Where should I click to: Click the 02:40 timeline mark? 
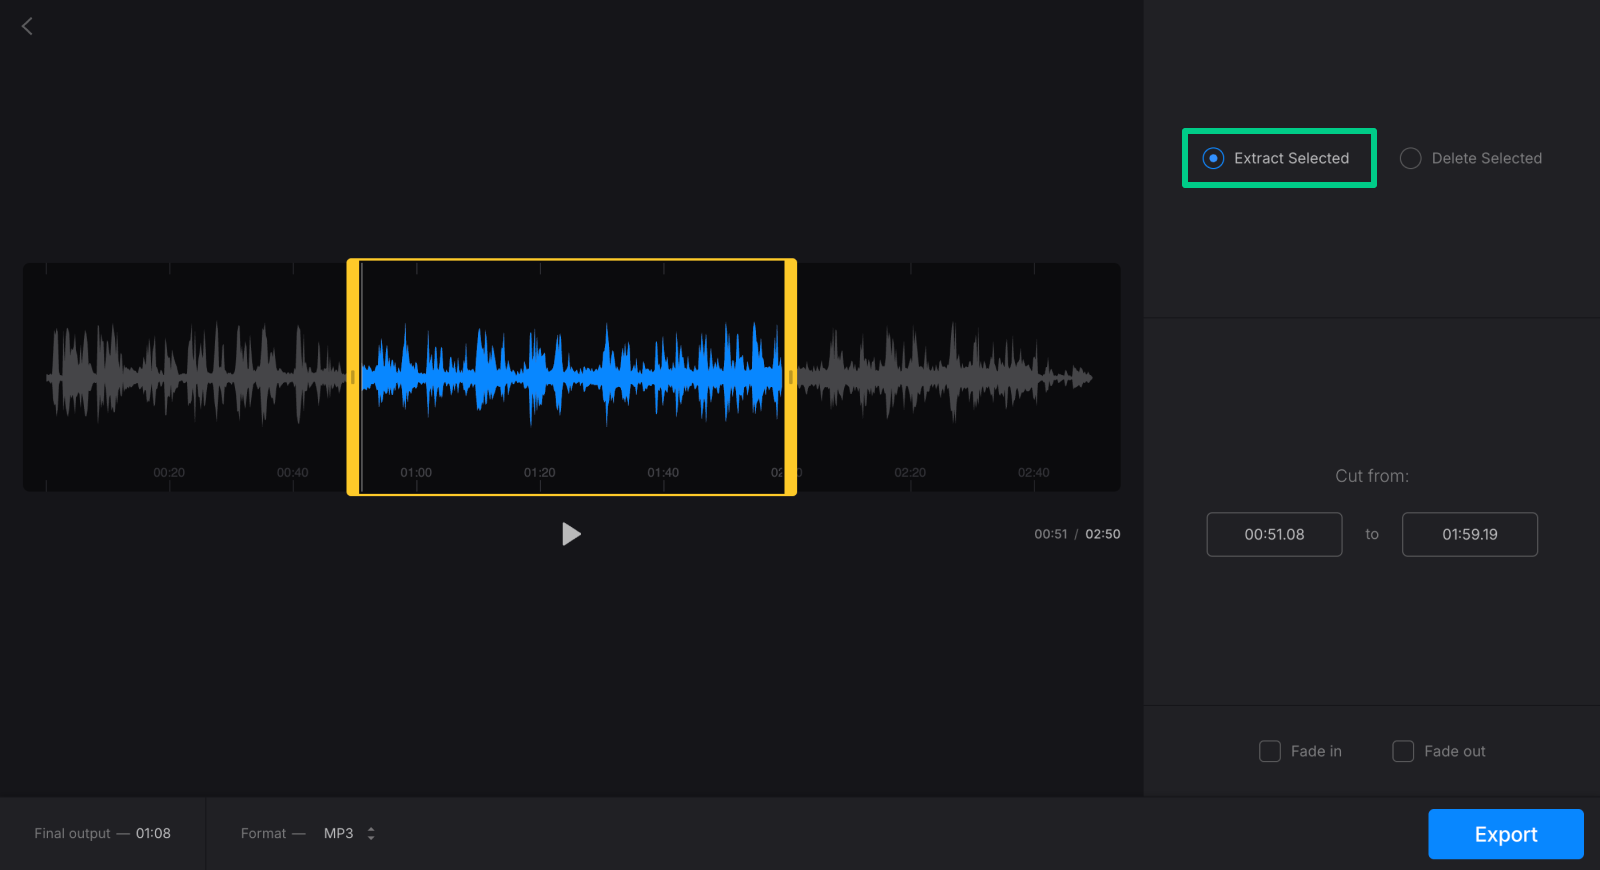tap(1034, 472)
